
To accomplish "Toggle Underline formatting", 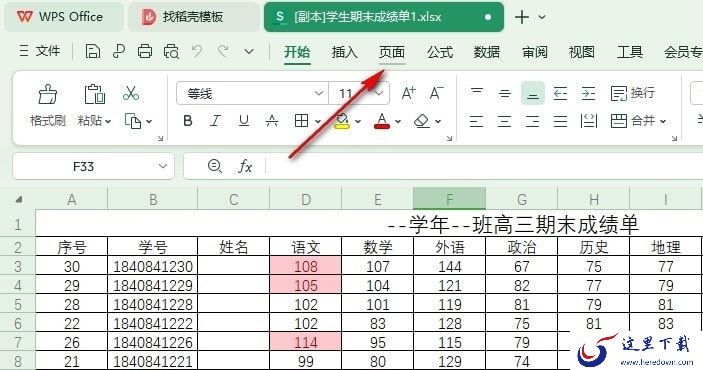I will click(243, 121).
